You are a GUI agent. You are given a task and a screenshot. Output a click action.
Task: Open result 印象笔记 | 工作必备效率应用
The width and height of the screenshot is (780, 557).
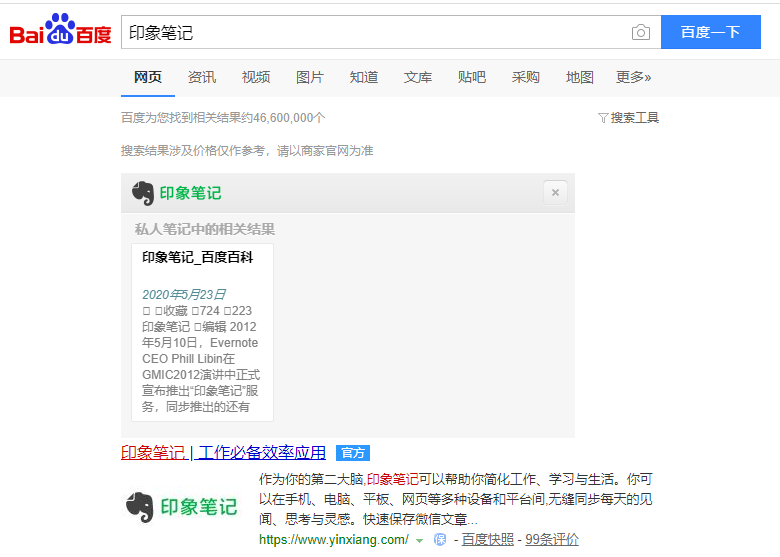tap(223, 453)
